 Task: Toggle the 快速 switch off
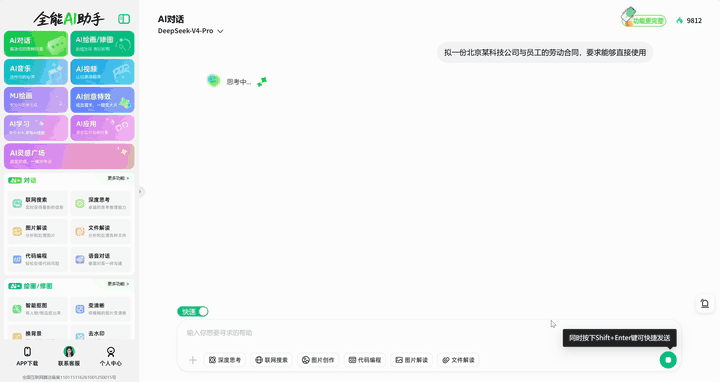193,311
